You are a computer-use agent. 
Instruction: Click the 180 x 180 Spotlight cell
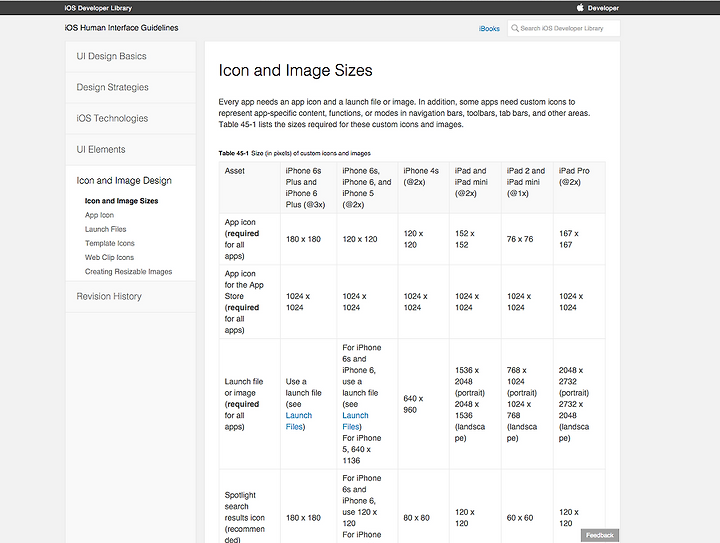(309, 506)
